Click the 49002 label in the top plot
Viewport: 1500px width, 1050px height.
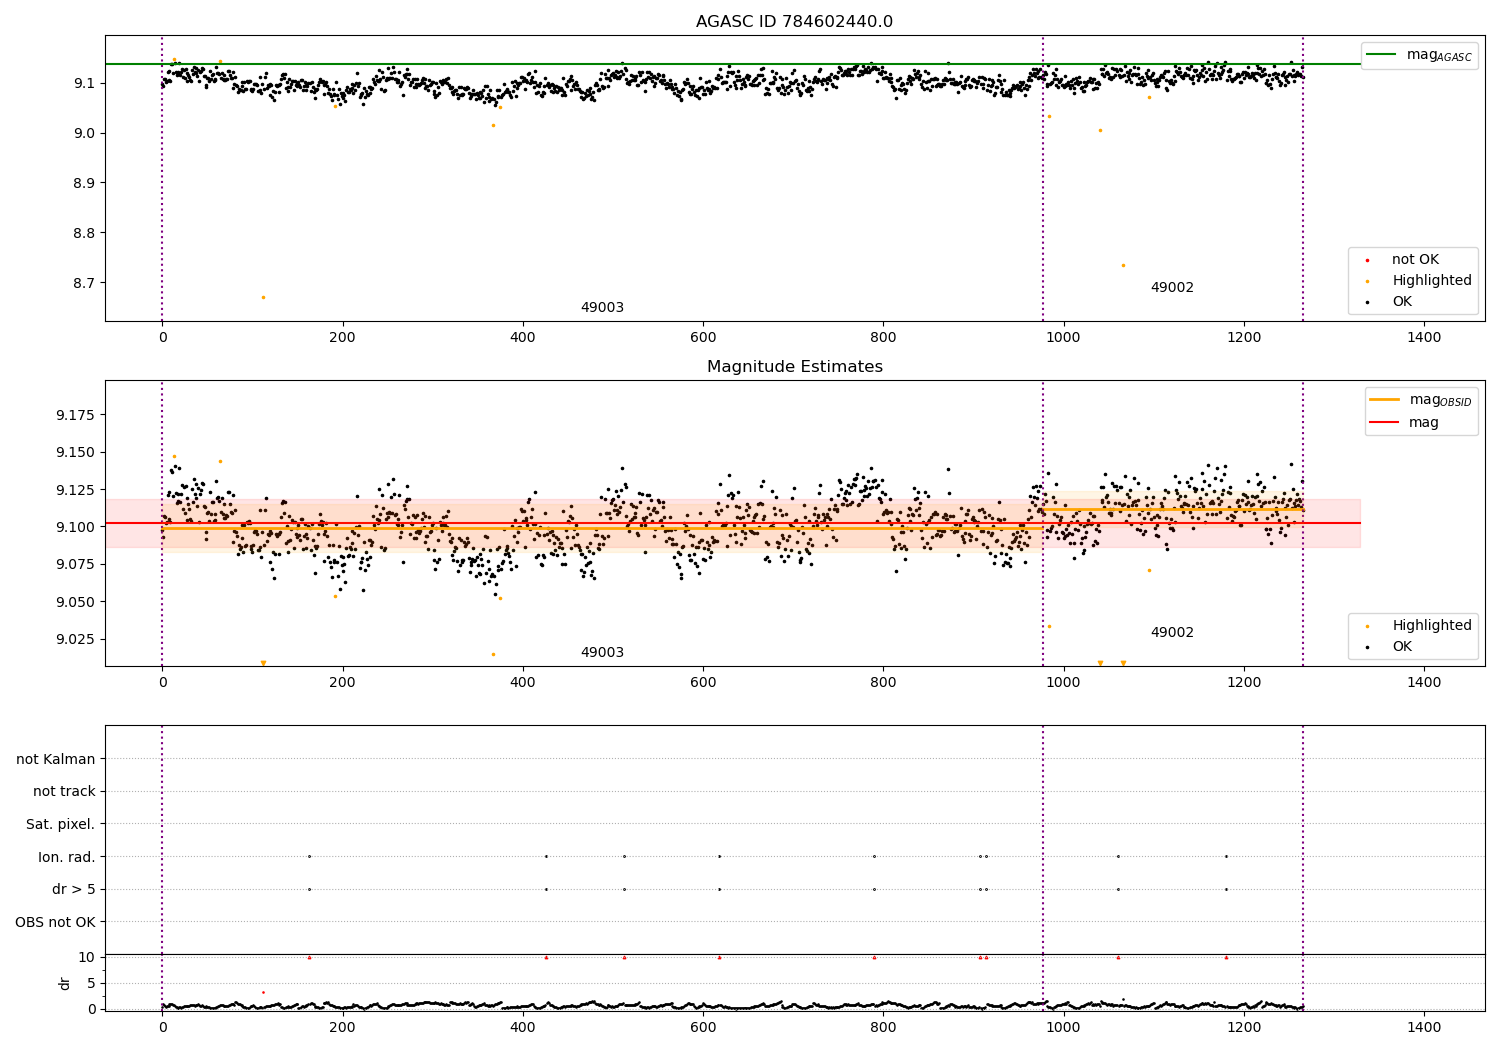pos(1172,288)
